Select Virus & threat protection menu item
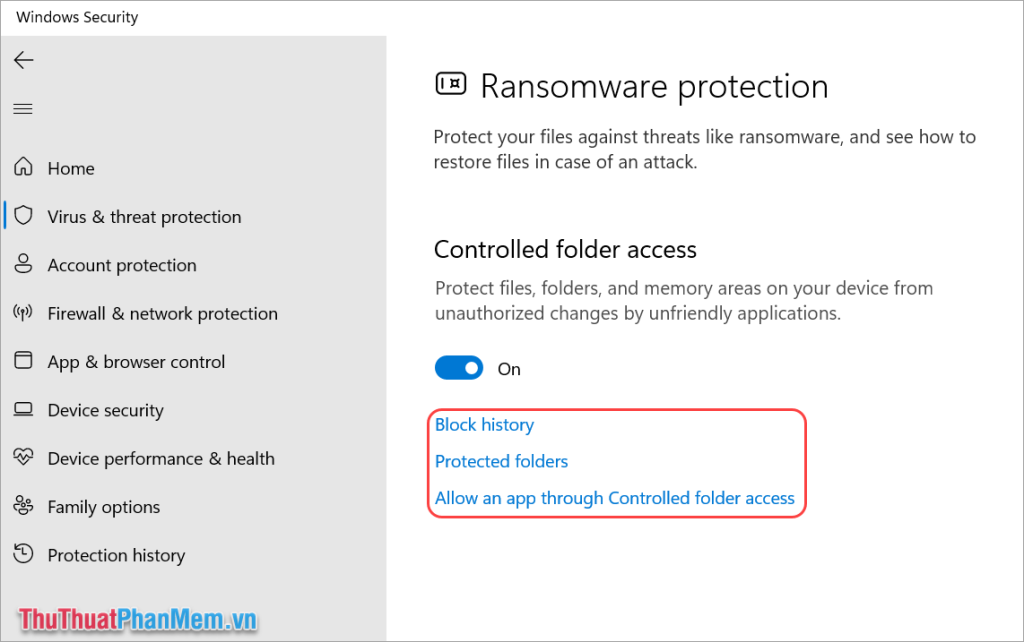The width and height of the screenshot is (1024, 642). click(x=144, y=217)
